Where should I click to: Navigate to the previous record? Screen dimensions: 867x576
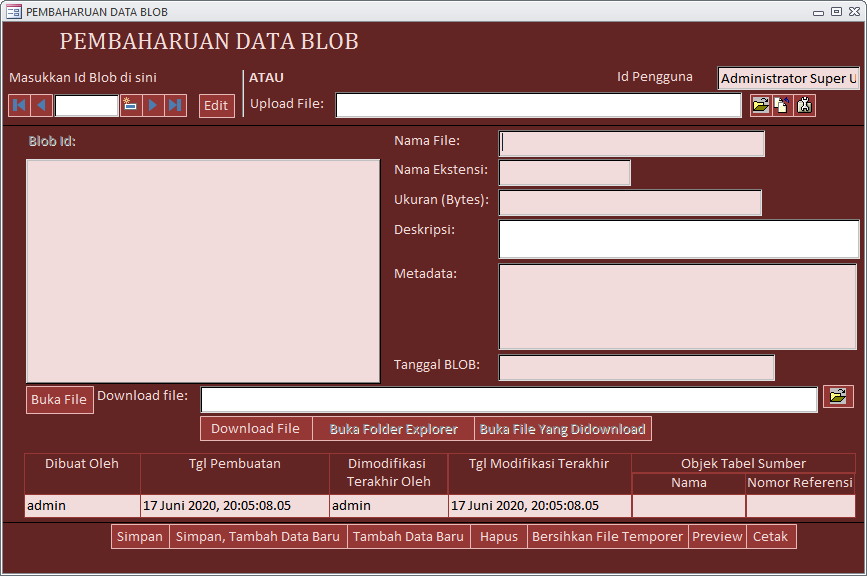39,105
